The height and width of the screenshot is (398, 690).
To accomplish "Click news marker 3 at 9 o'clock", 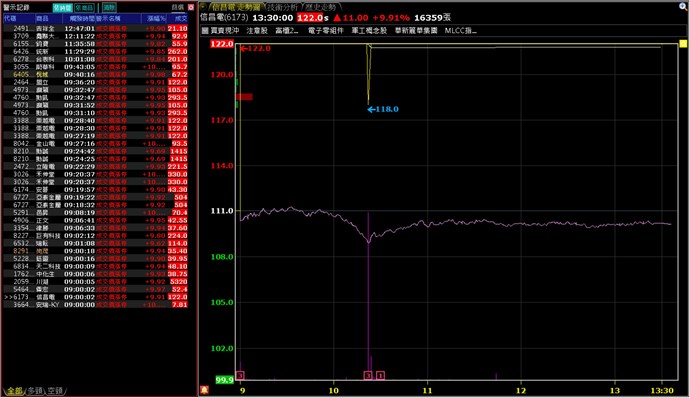I will (x=240, y=375).
